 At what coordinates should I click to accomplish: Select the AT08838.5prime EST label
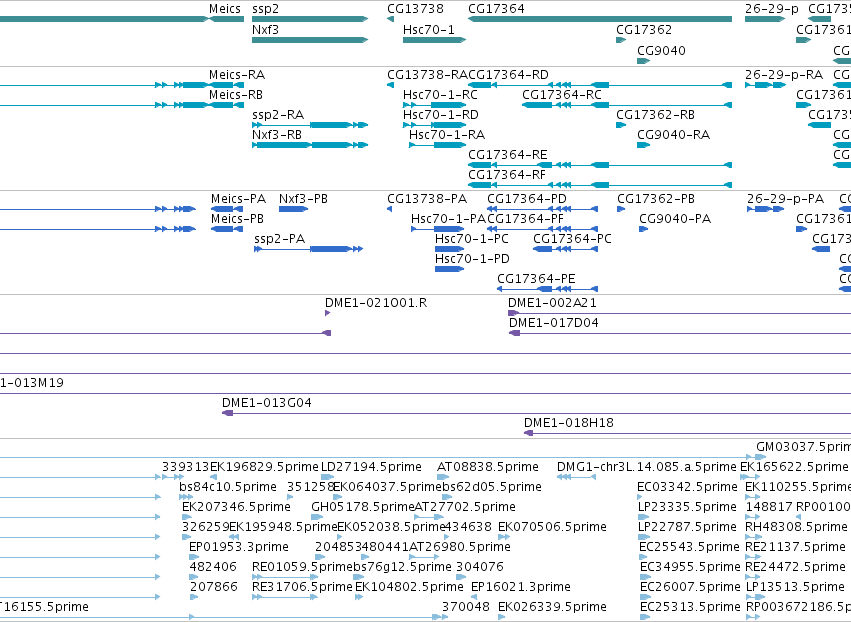click(487, 467)
